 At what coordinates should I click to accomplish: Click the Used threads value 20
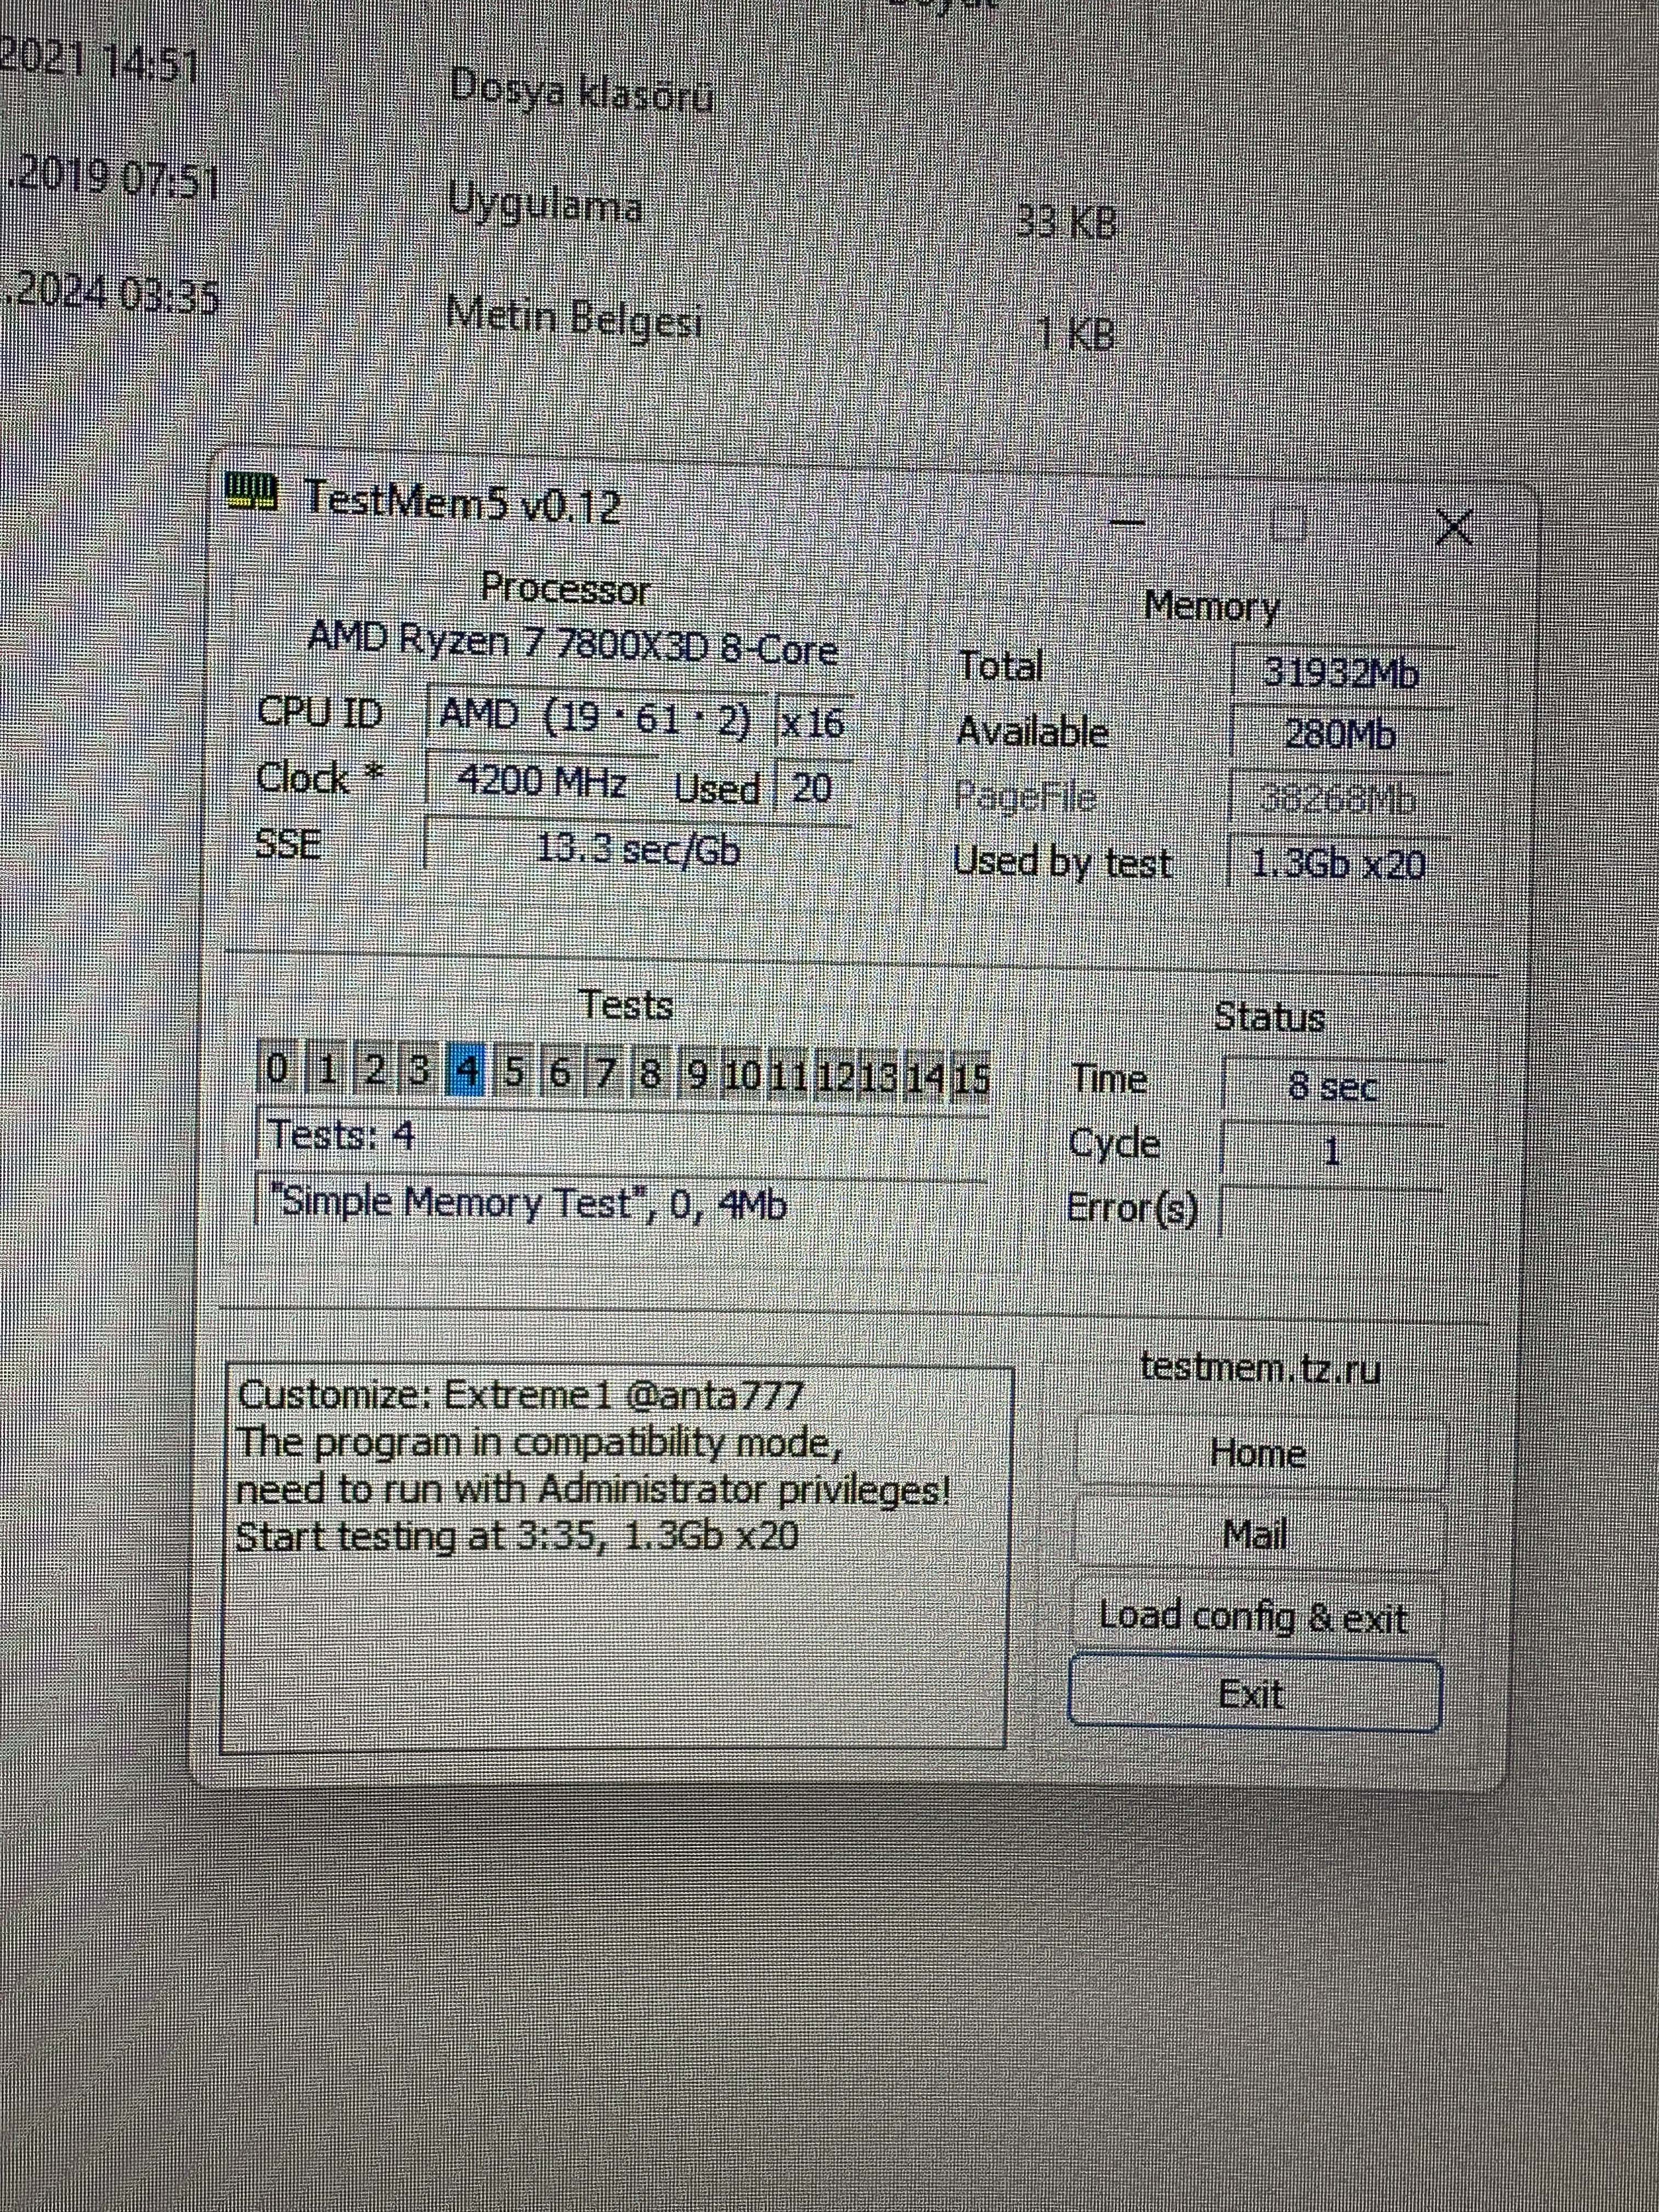(812, 787)
